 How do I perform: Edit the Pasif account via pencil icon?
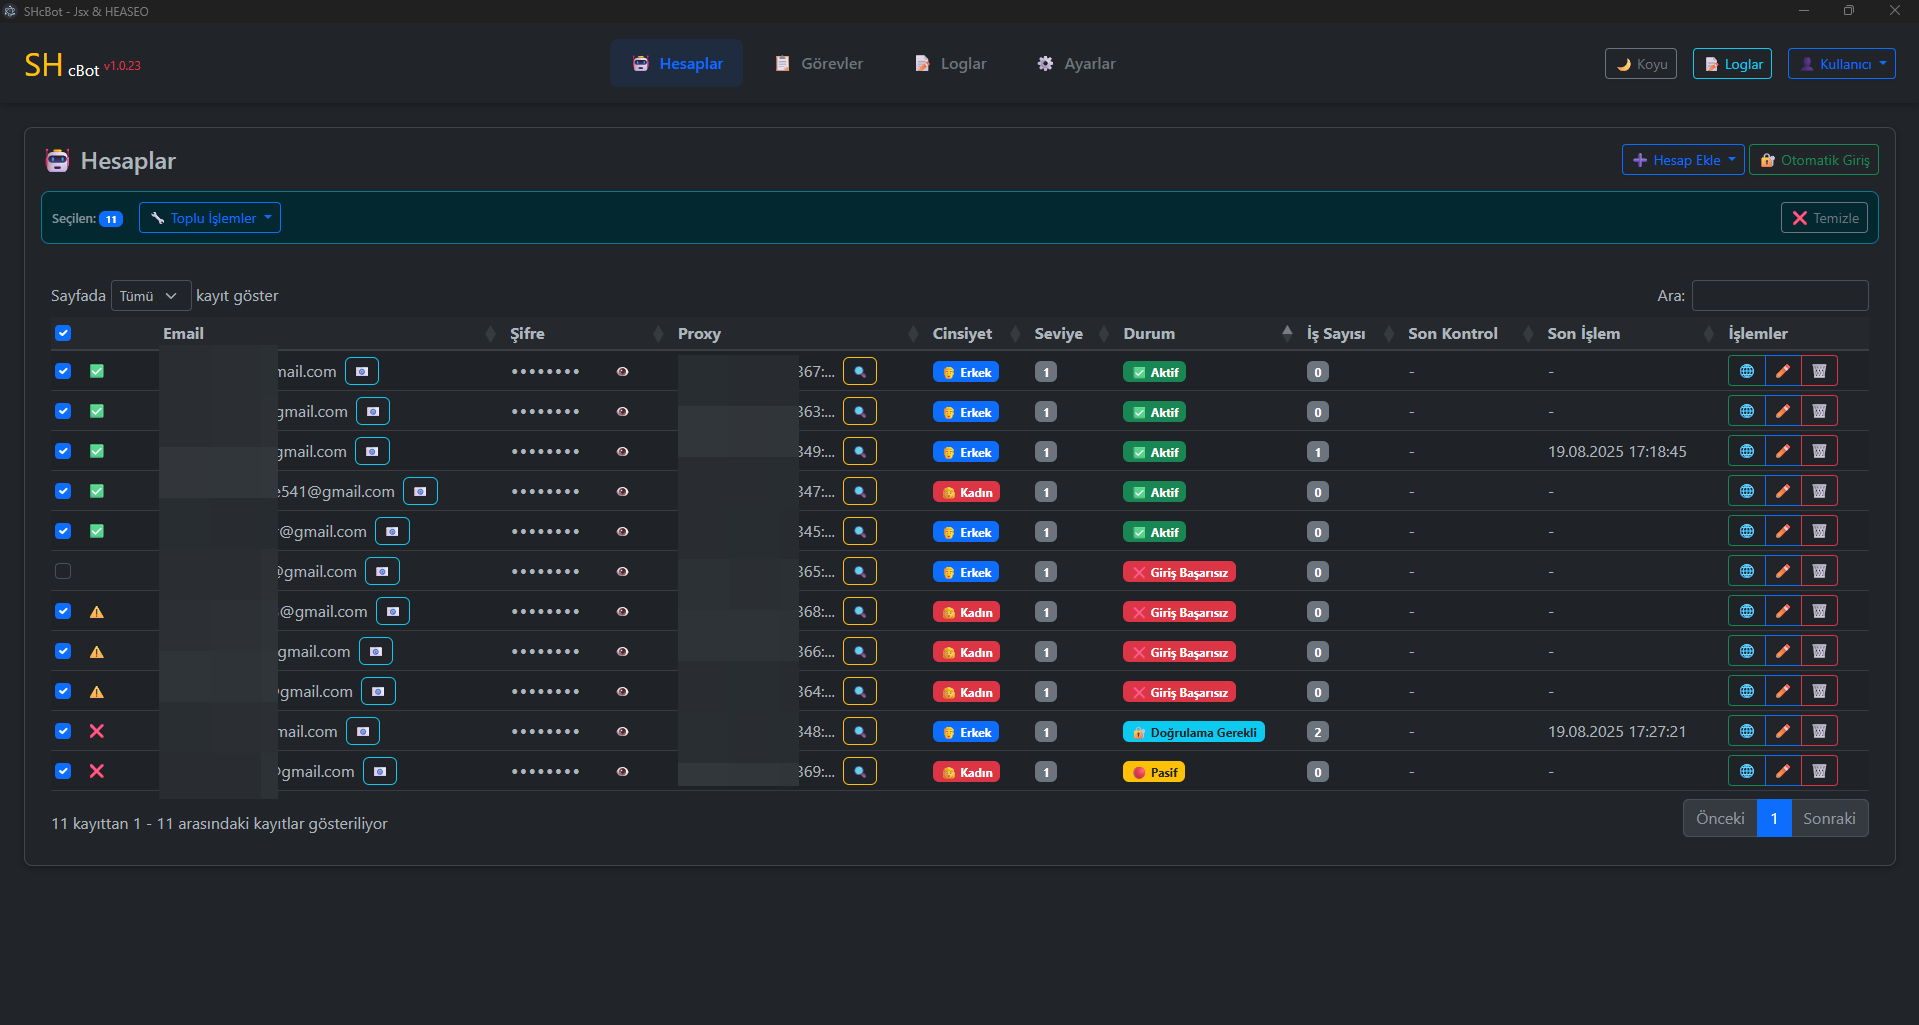1783,771
